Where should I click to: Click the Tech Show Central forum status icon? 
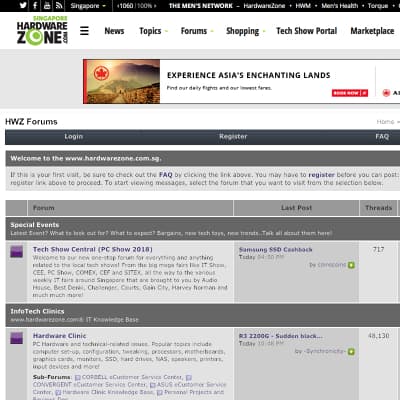17,251
